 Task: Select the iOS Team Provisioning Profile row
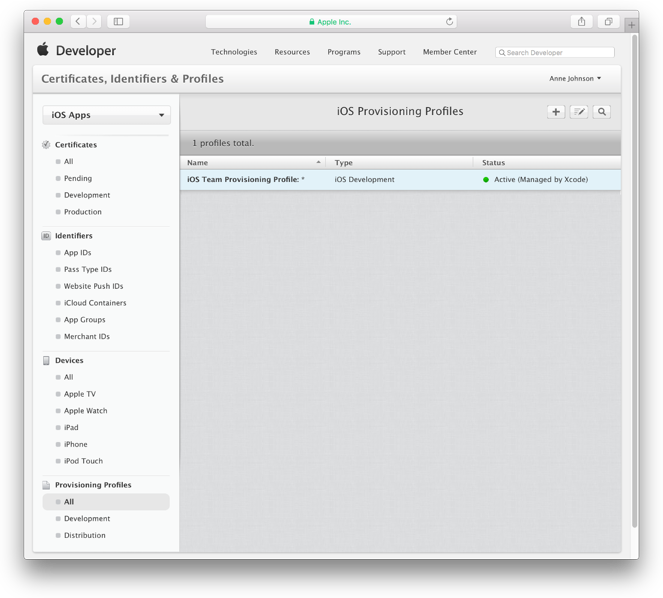(400, 180)
